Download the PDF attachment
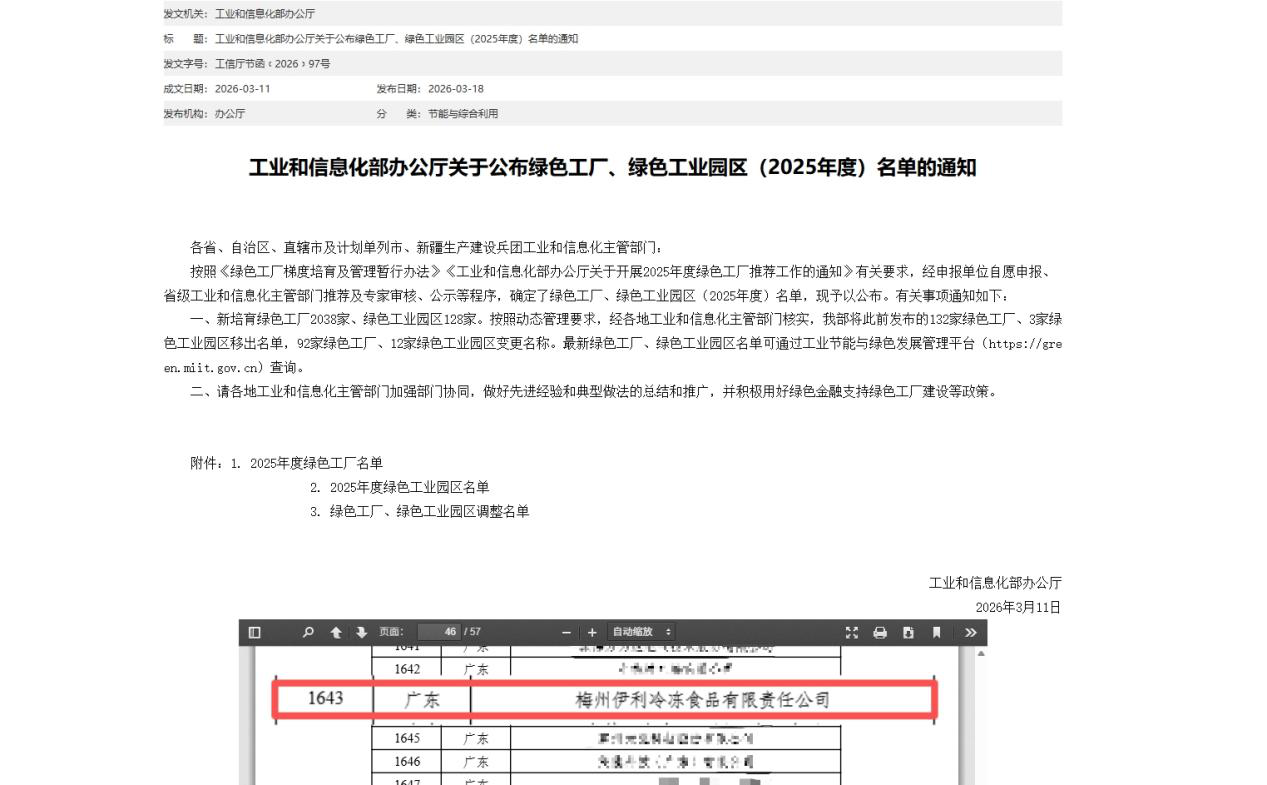The height and width of the screenshot is (785, 1267). [x=908, y=632]
